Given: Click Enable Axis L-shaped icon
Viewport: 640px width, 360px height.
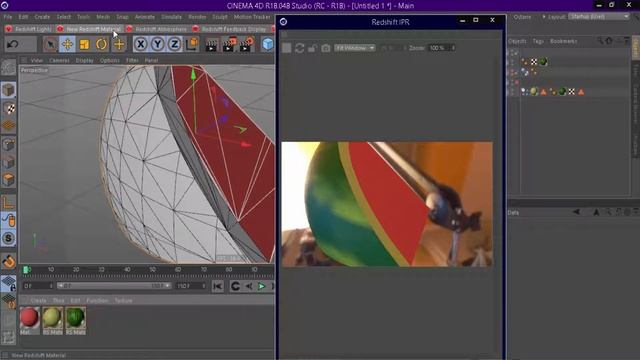Looking at the screenshot, I should [x=8, y=202].
